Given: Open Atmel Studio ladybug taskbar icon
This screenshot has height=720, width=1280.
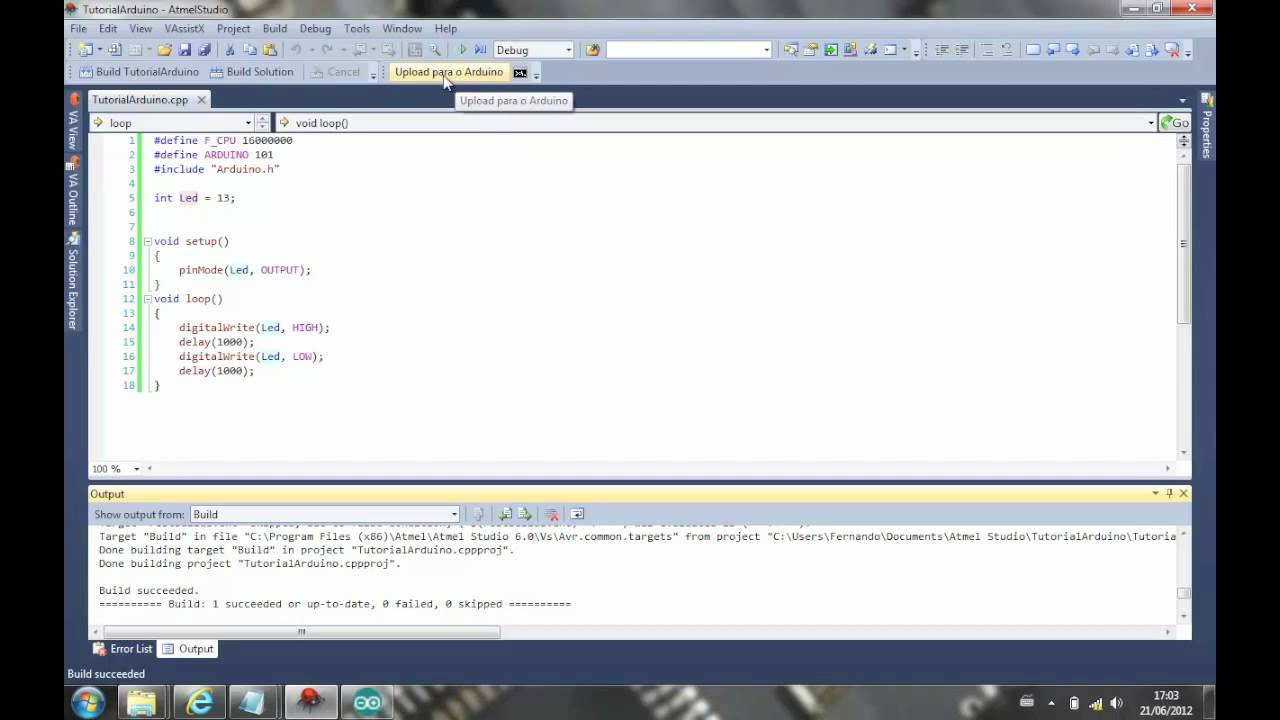Looking at the screenshot, I should [311, 702].
